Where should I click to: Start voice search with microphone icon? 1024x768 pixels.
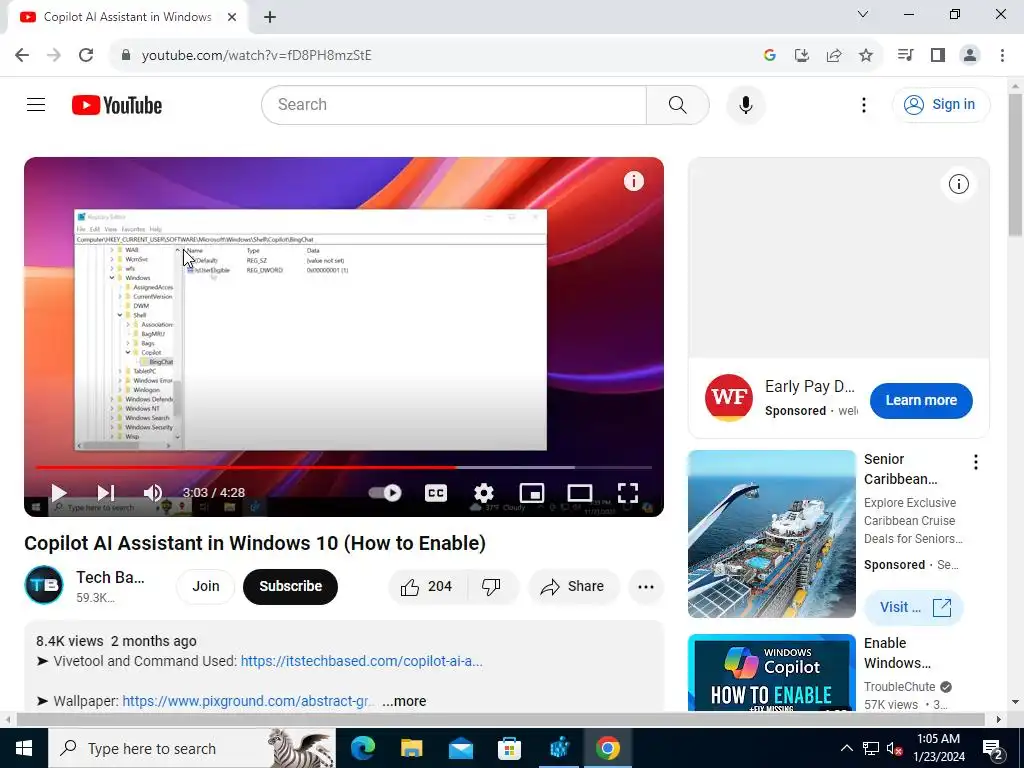click(x=745, y=104)
